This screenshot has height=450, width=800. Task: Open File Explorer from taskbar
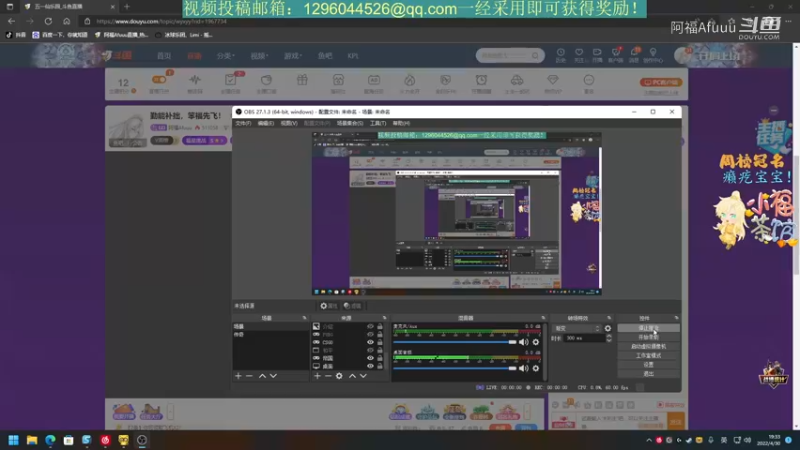point(32,440)
